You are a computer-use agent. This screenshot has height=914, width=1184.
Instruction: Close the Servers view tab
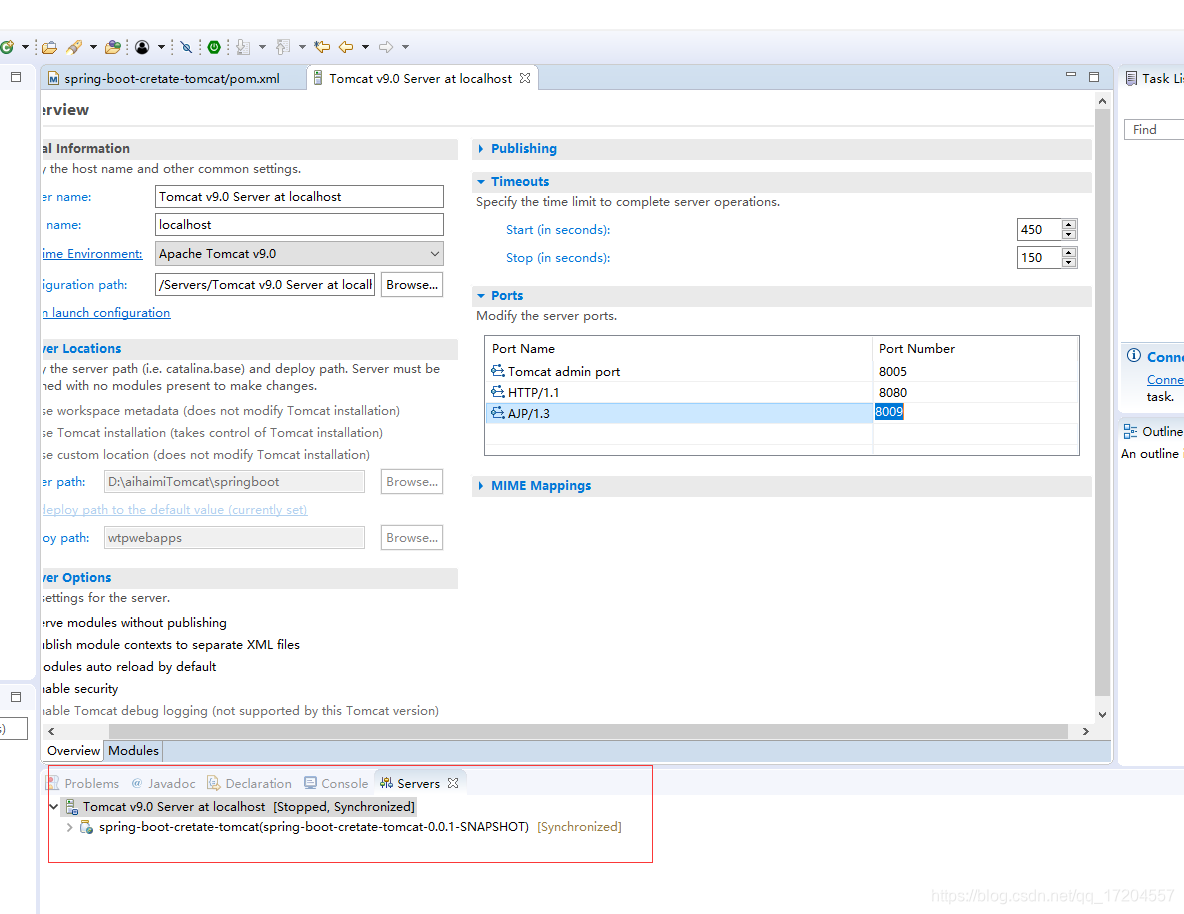453,783
